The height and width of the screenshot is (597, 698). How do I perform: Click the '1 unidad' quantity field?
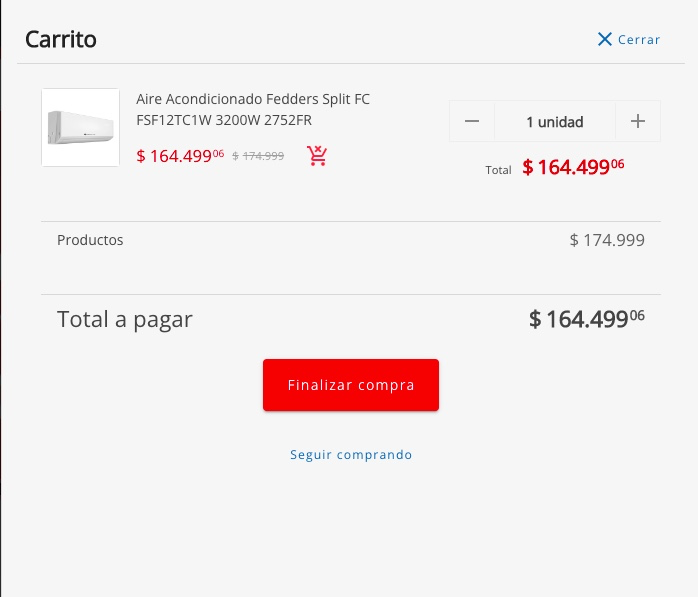[555, 122]
